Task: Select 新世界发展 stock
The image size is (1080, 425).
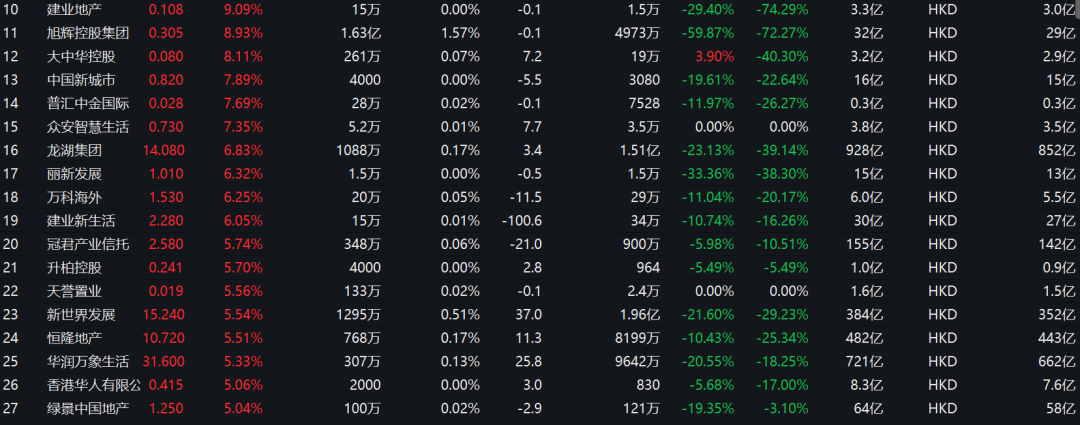Action: tap(81, 314)
